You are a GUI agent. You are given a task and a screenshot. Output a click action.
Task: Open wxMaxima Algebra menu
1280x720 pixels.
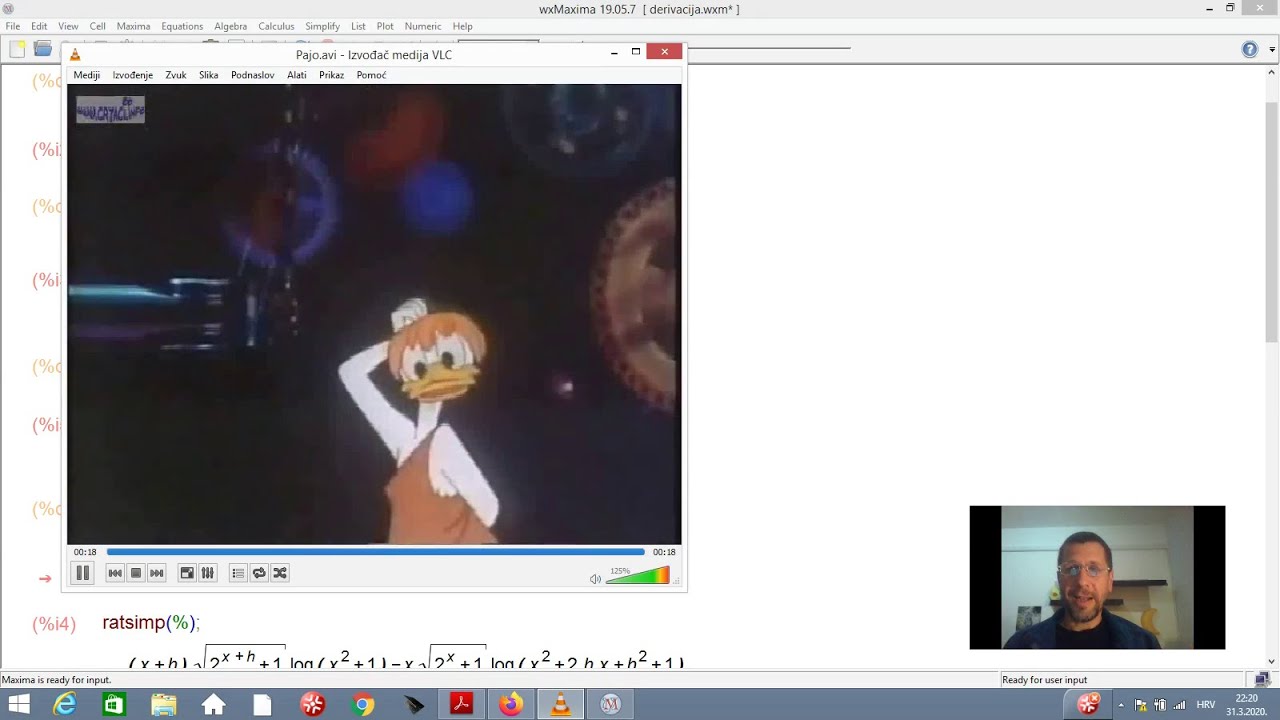tap(231, 26)
